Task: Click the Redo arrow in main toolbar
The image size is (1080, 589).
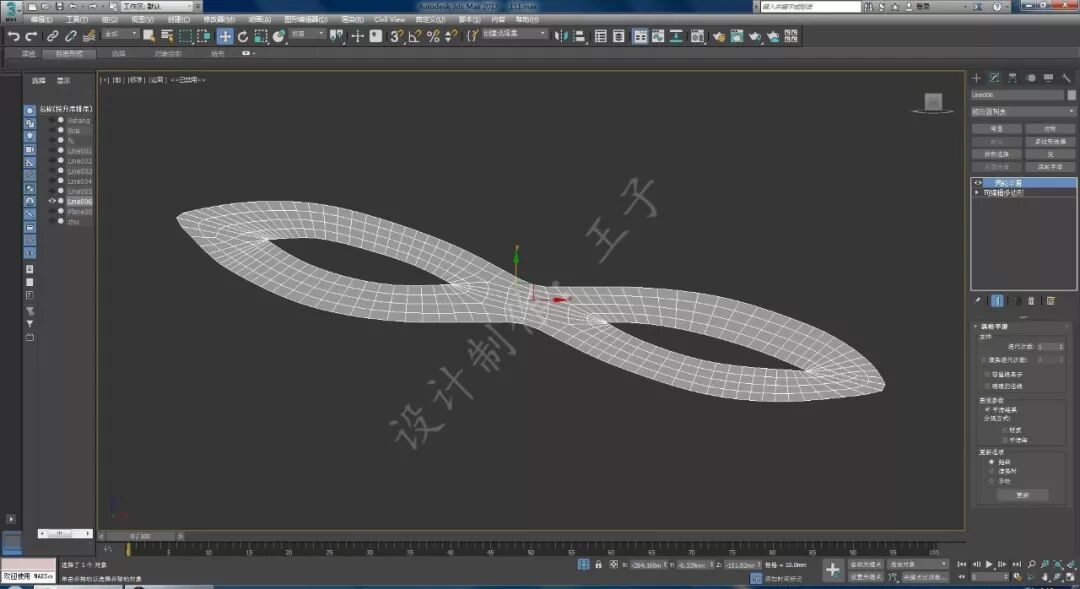Action: 31,36
